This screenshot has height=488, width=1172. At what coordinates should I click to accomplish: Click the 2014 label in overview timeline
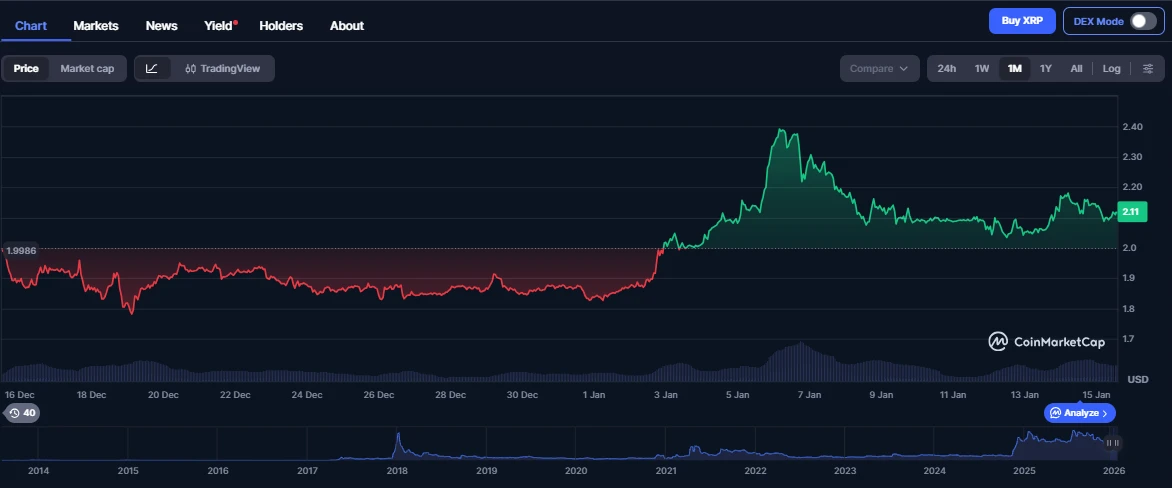[38, 470]
